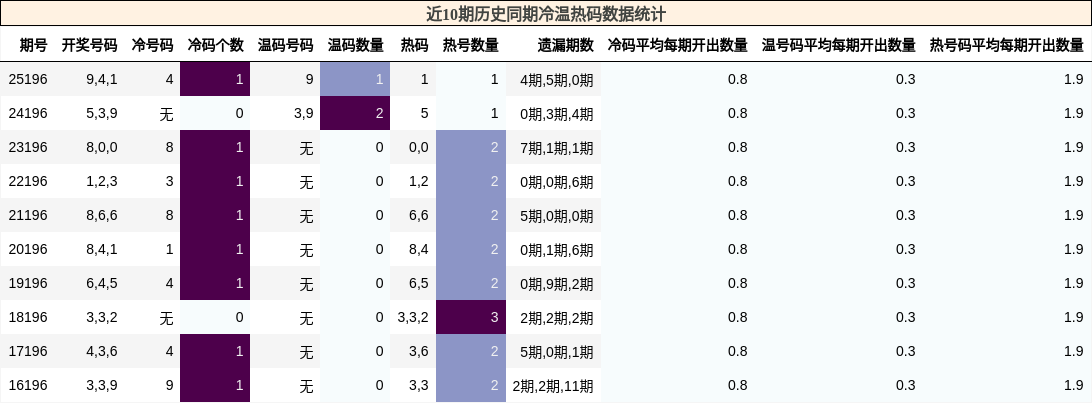Click the 温号码平均每期开出数量 column header

coord(838,45)
